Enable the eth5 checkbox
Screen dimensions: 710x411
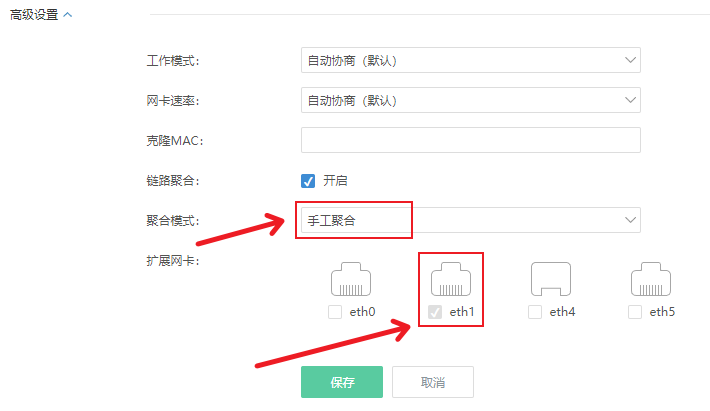coord(635,312)
